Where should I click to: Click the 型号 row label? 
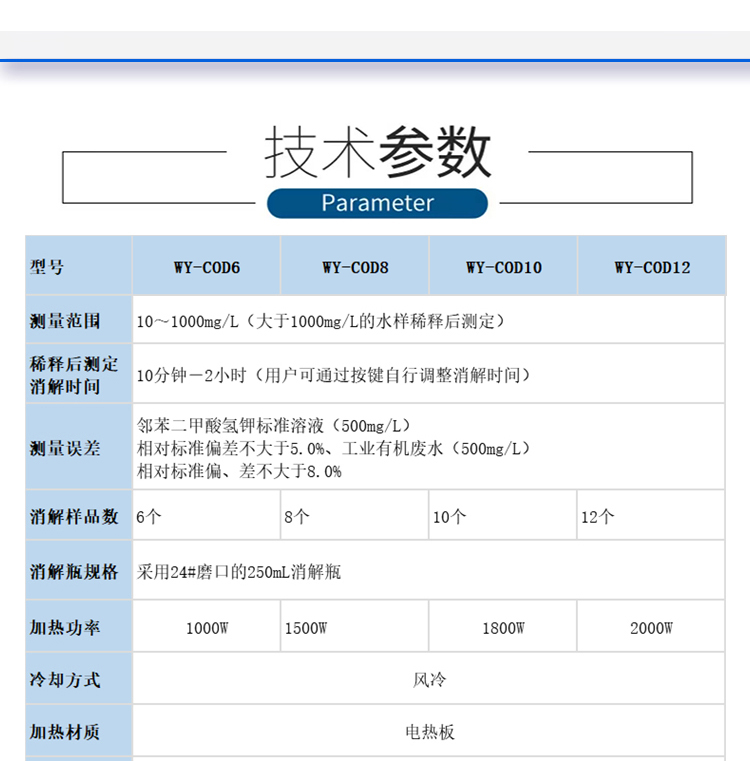pyautogui.click(x=48, y=267)
